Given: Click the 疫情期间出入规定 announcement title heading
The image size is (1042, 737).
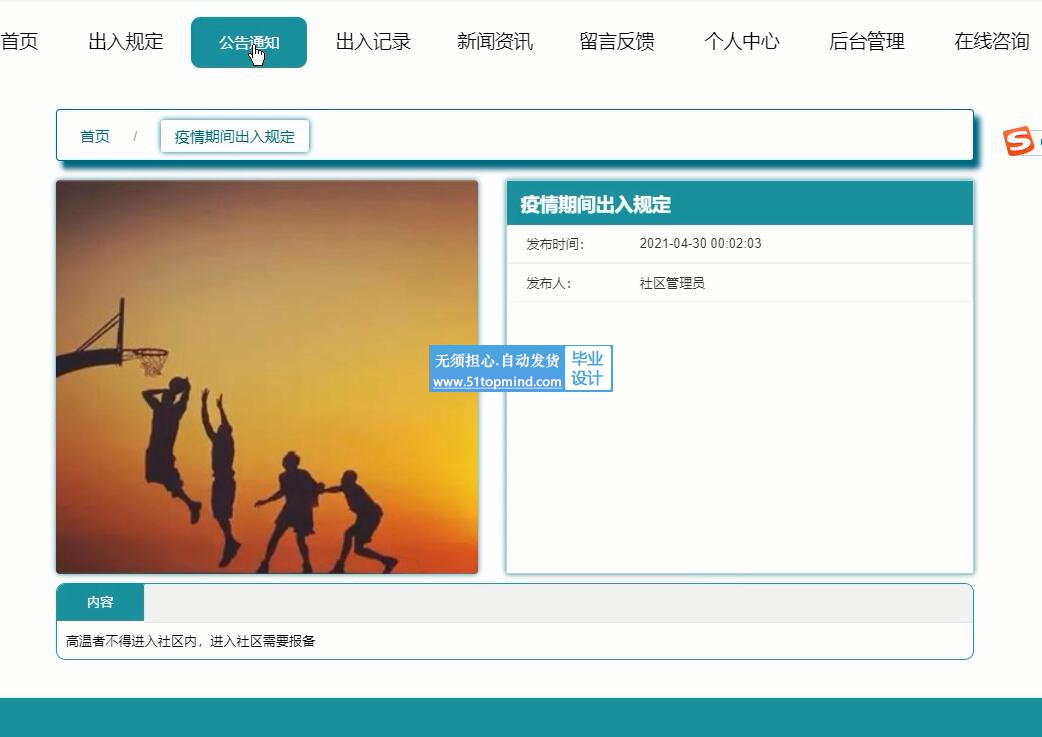Looking at the screenshot, I should 595,204.
